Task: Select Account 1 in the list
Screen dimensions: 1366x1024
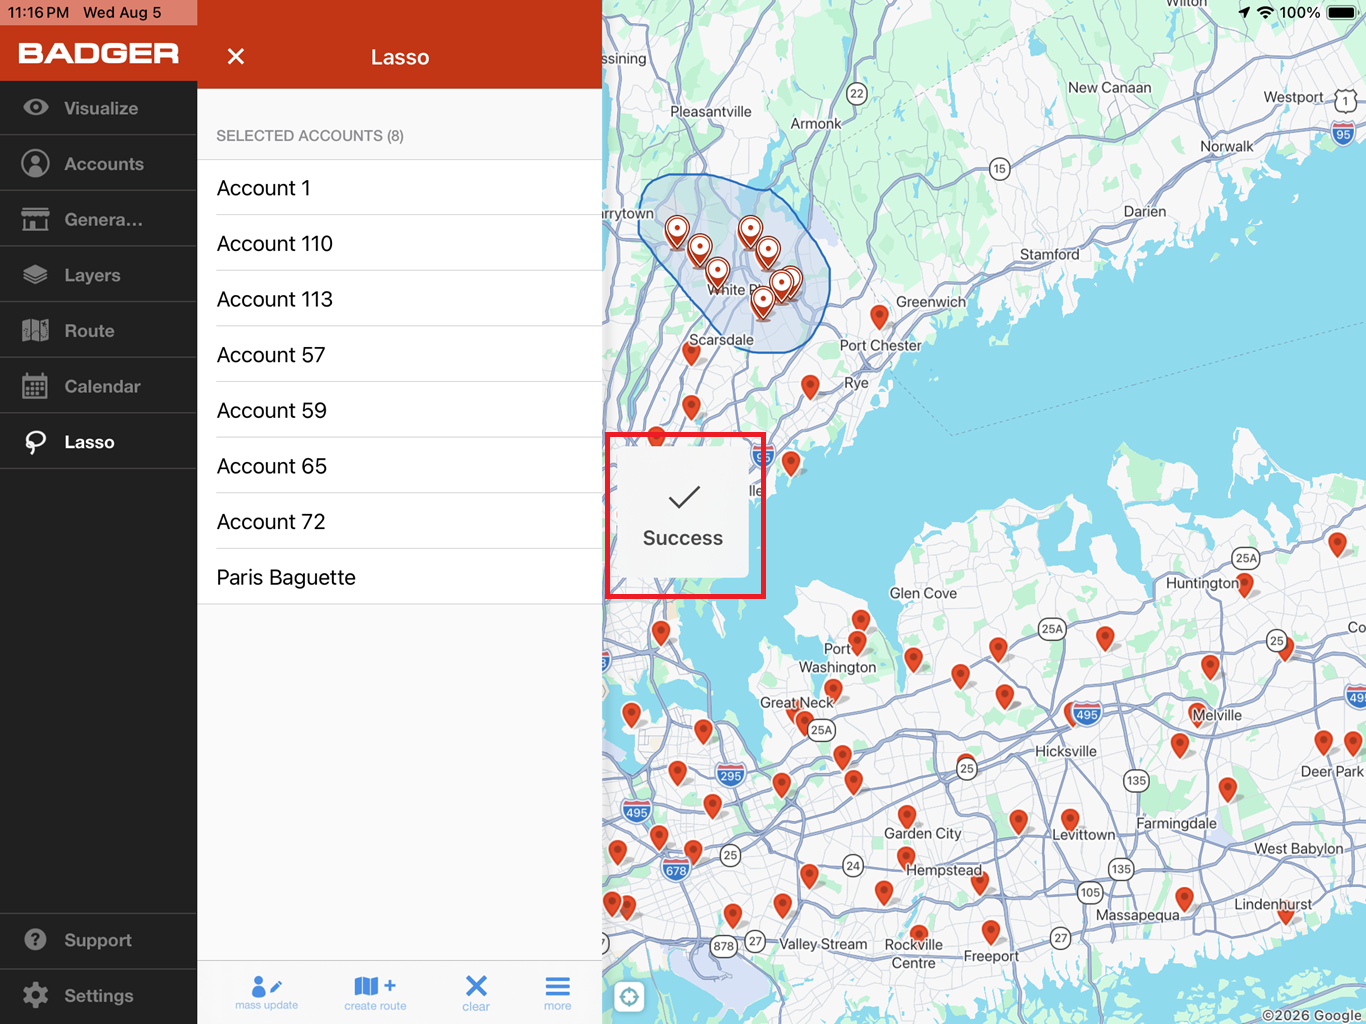Action: [x=400, y=188]
